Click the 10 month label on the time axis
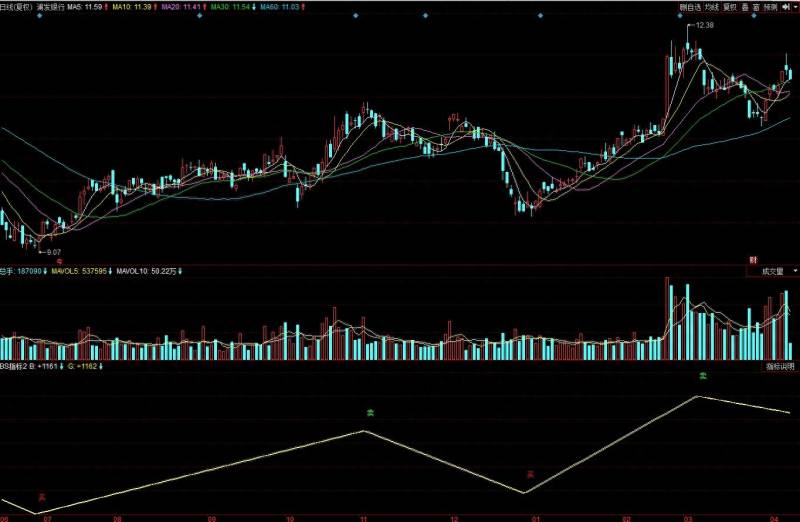The width and height of the screenshot is (800, 522). click(x=289, y=518)
